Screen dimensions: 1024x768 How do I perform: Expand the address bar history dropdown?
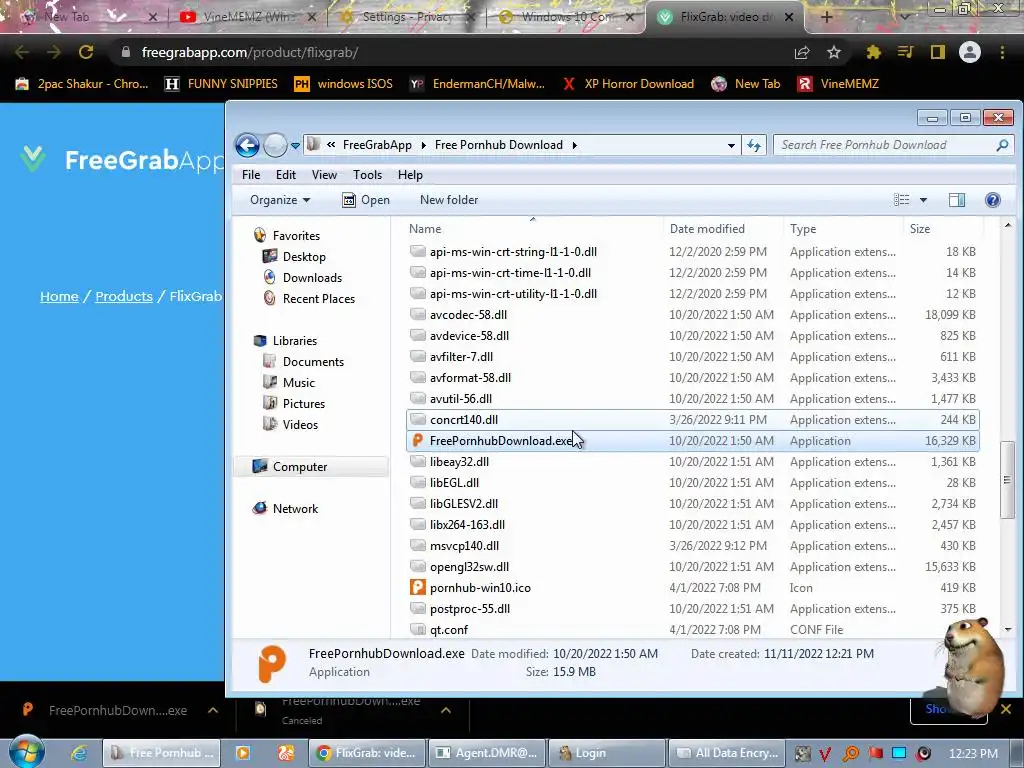[731, 146]
